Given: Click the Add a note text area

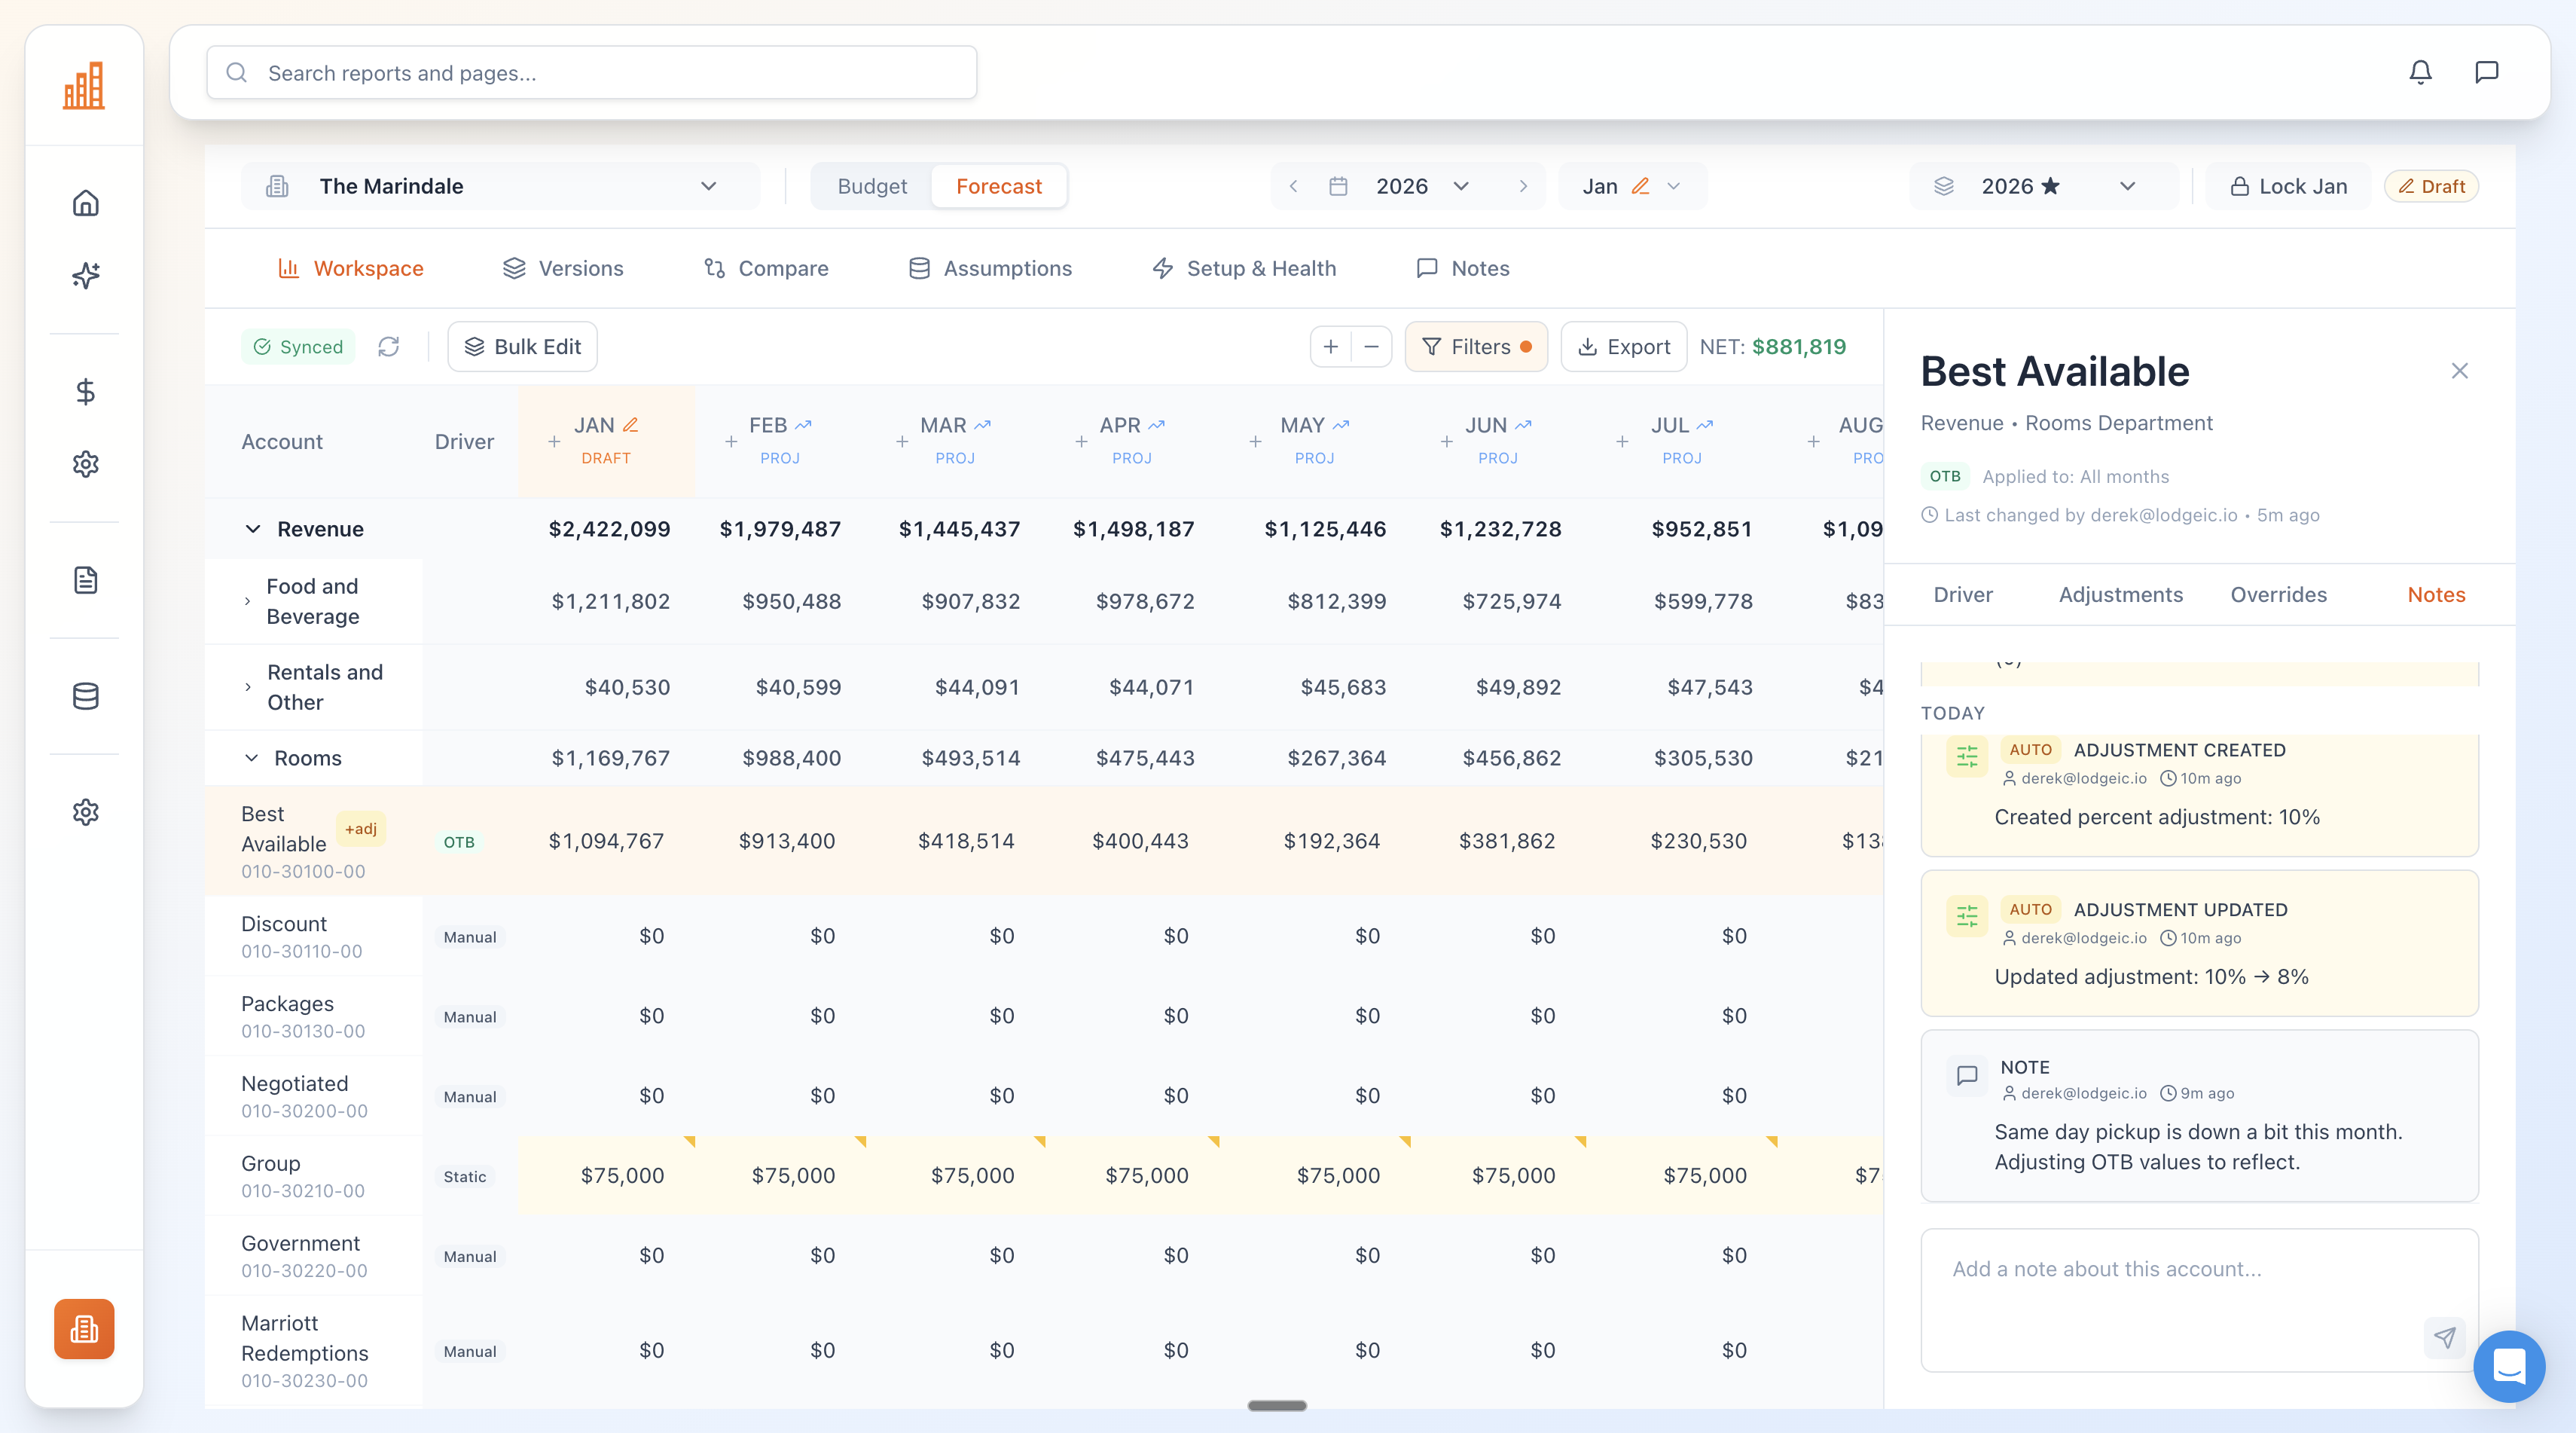Looking at the screenshot, I should [x=2199, y=1299].
